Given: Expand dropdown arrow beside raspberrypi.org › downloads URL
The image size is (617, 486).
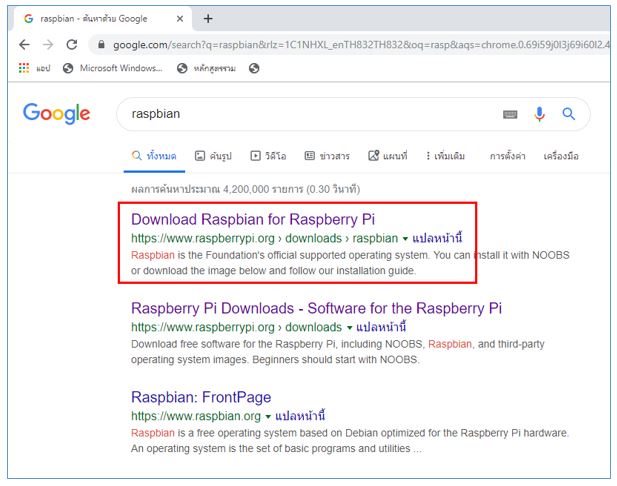Looking at the screenshot, I should [349, 328].
